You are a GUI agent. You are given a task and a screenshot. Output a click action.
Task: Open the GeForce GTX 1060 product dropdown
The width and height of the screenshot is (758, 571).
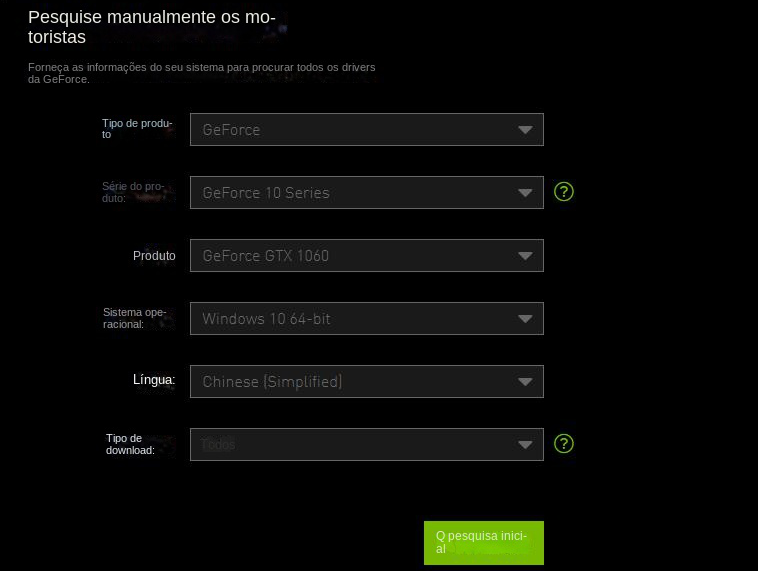(366, 256)
